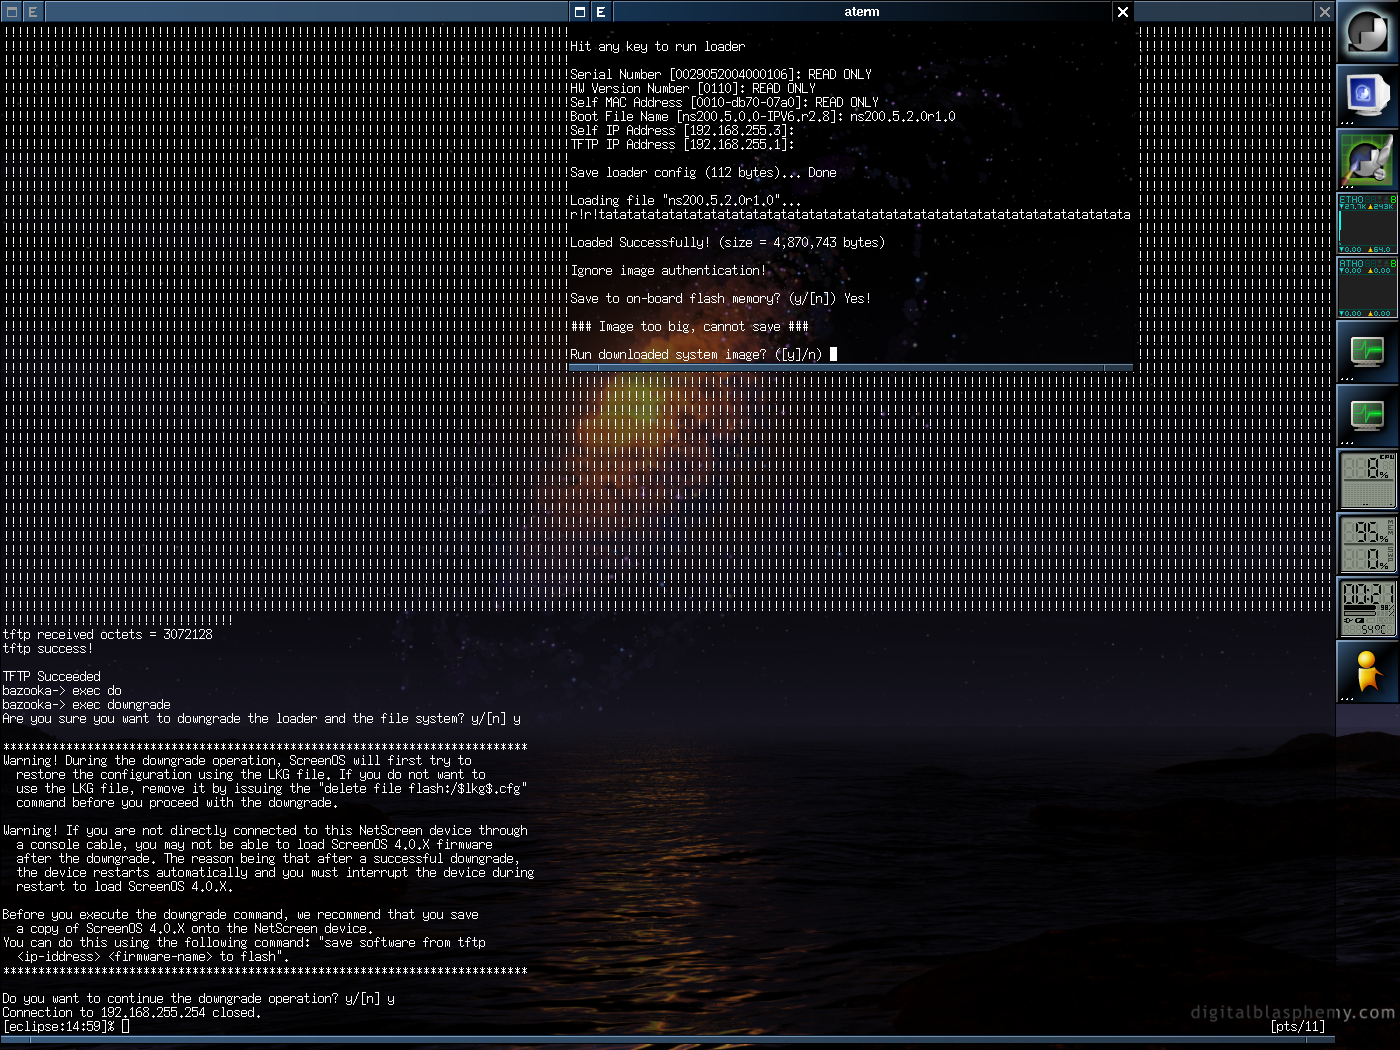1400x1050 pixels.
Task: Click the Self IP Address line
Action: tap(682, 131)
